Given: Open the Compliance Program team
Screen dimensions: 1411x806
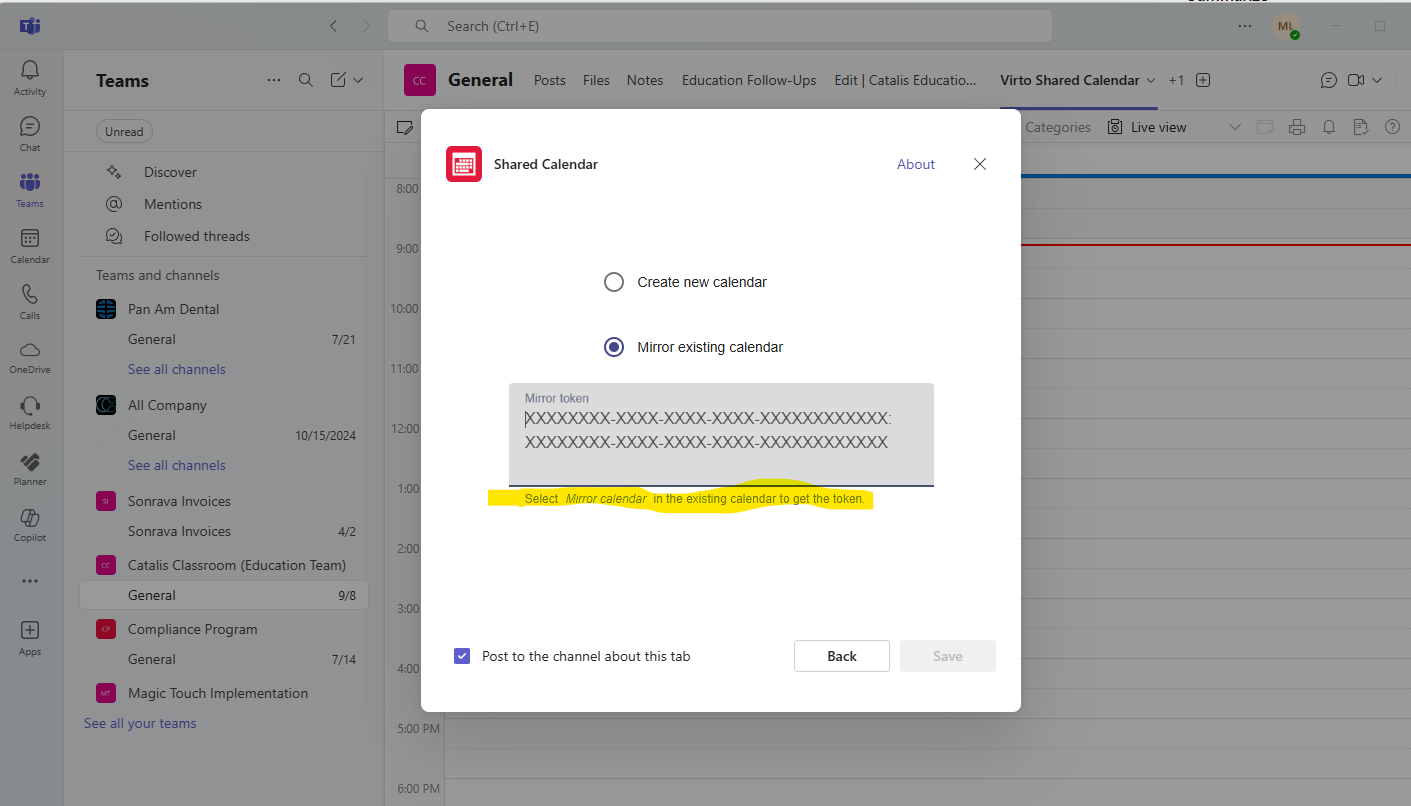Looking at the screenshot, I should click(x=193, y=629).
